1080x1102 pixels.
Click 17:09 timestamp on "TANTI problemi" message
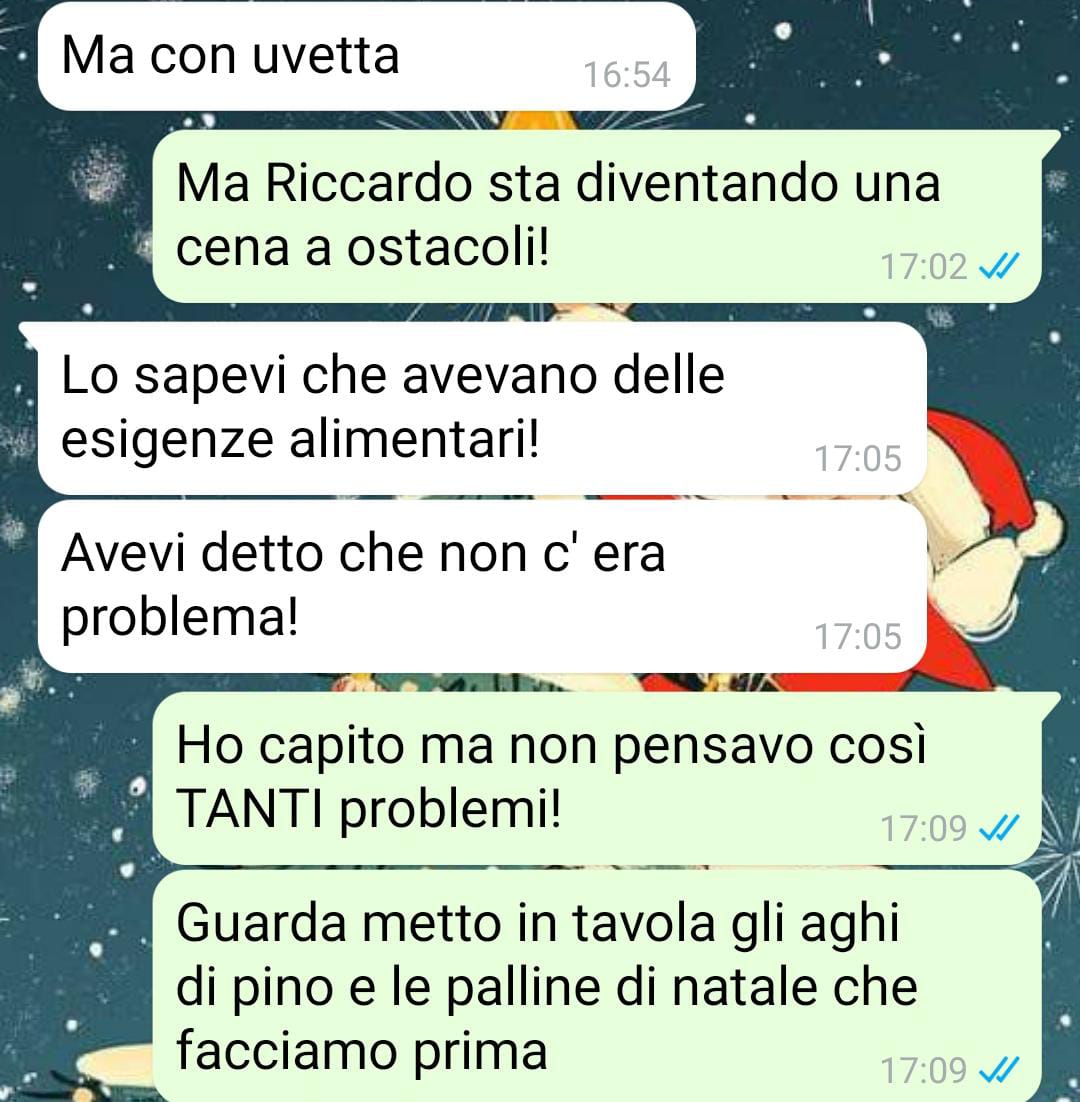point(923,829)
